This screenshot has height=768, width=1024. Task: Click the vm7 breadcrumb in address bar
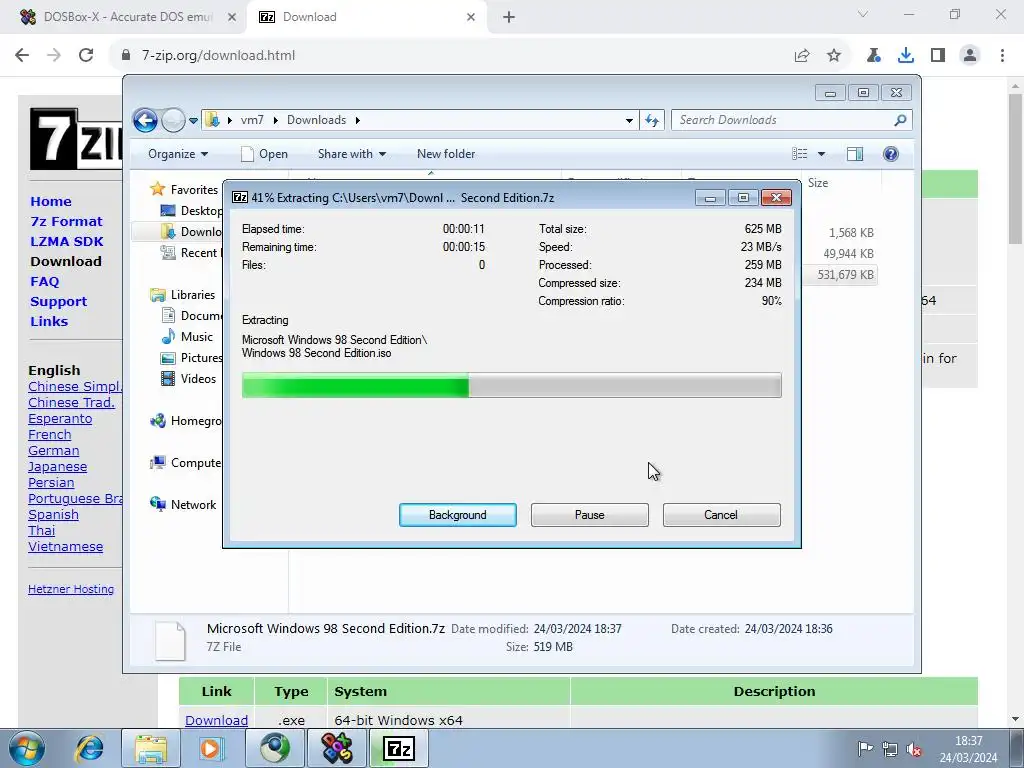(x=252, y=120)
